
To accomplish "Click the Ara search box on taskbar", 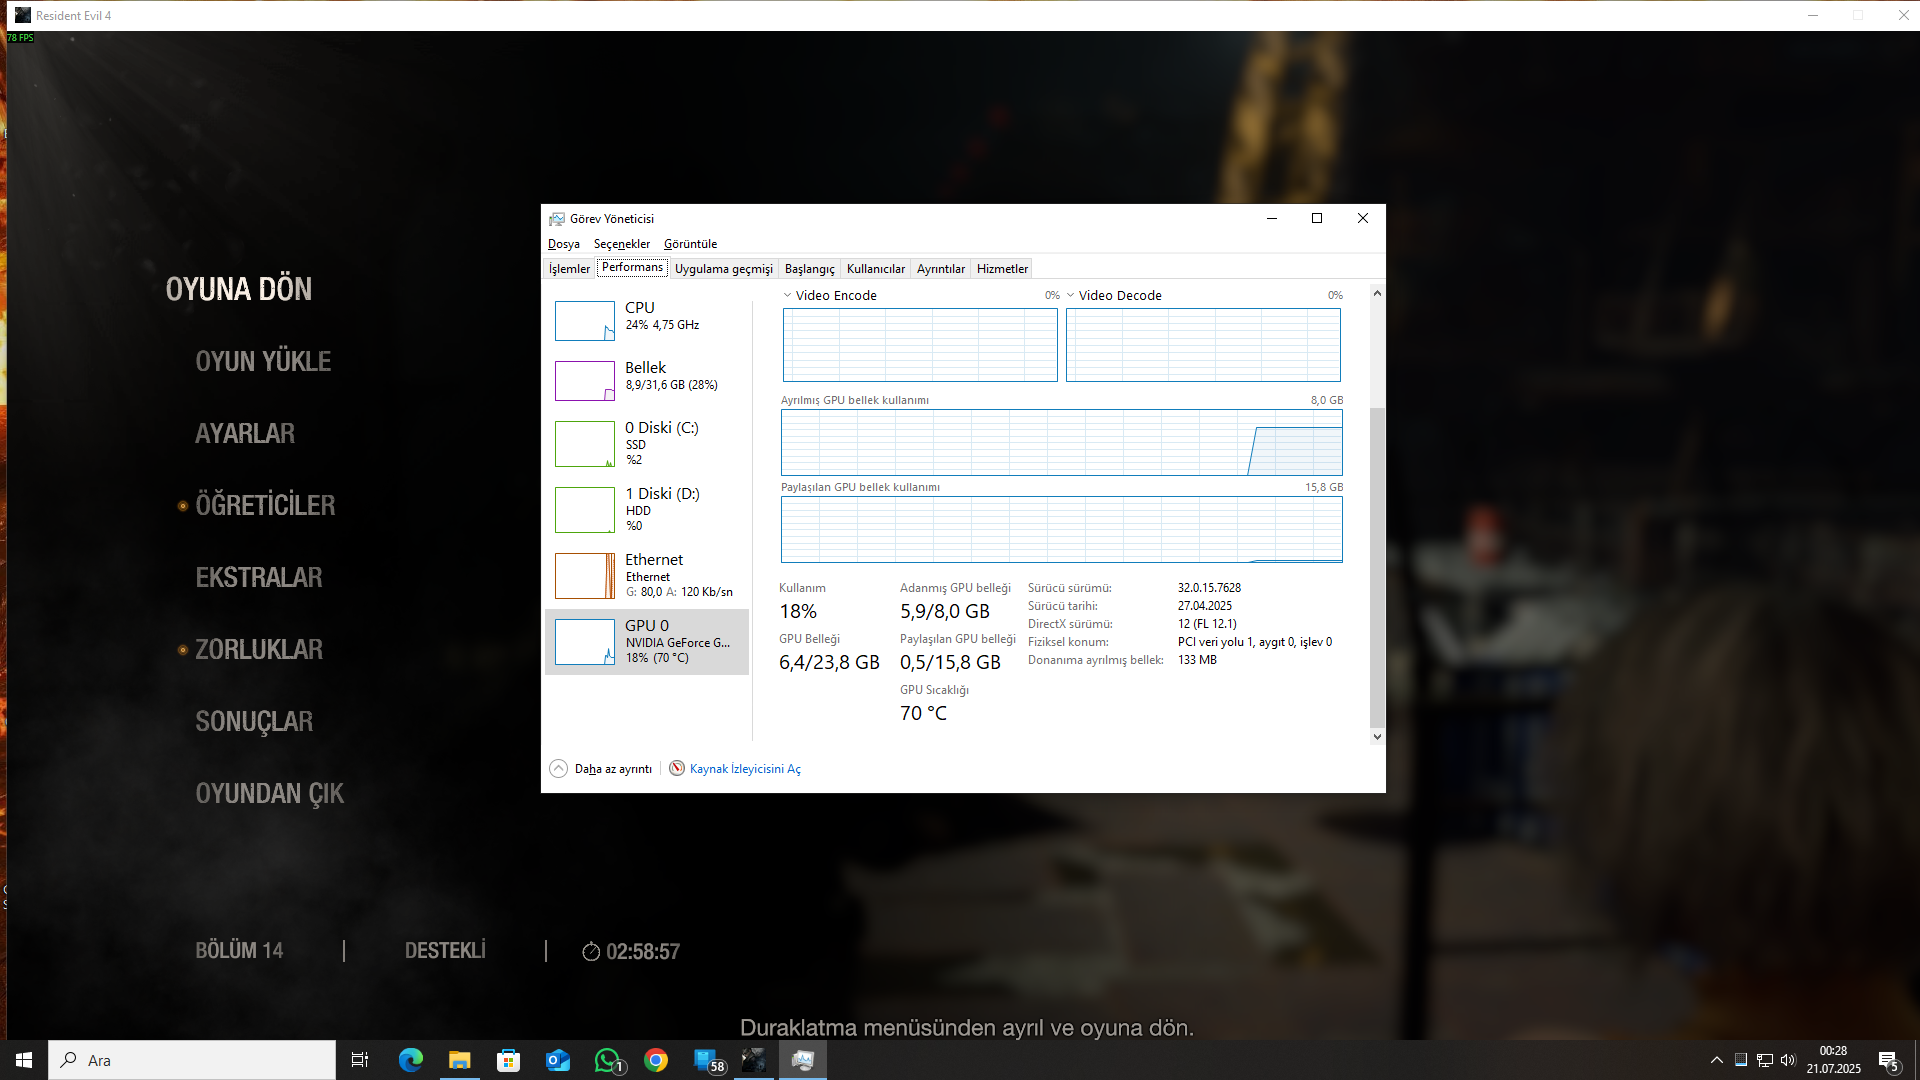I will [192, 1060].
